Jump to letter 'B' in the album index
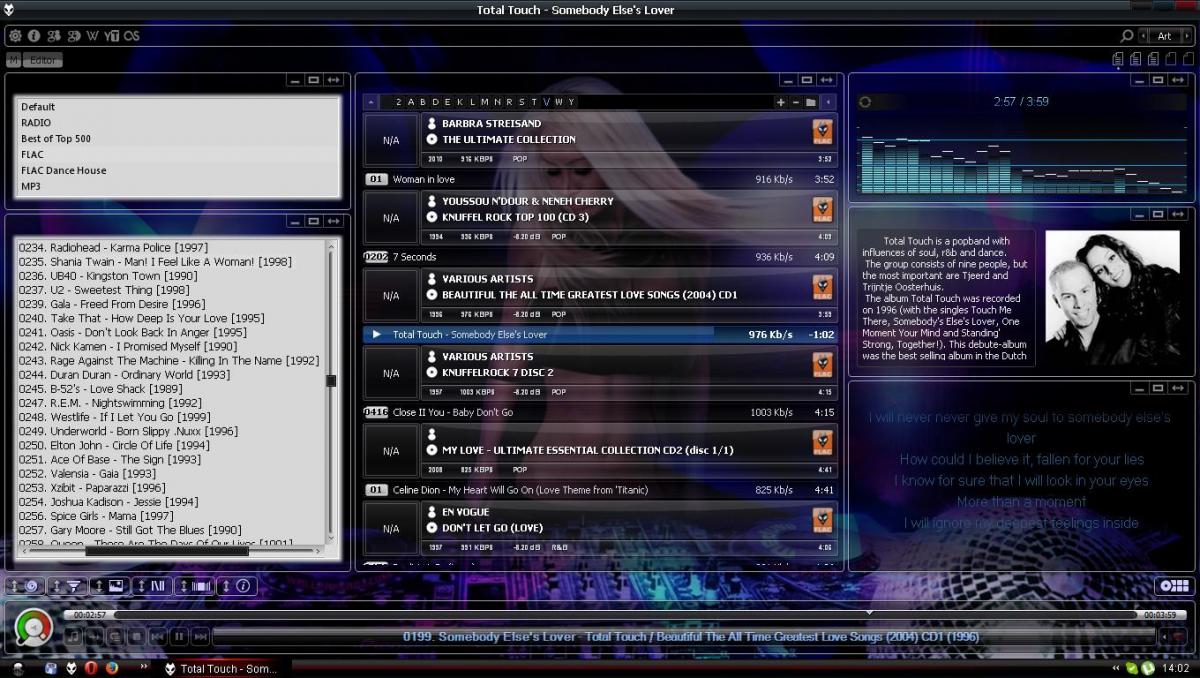 coord(422,102)
